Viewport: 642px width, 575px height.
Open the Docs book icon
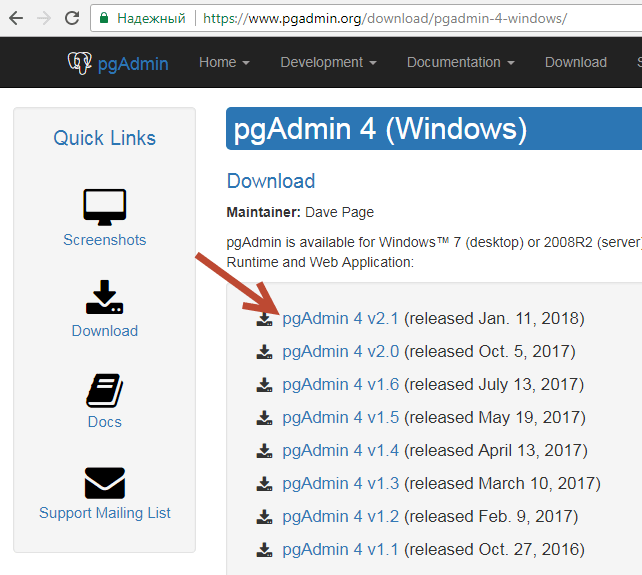(104, 389)
